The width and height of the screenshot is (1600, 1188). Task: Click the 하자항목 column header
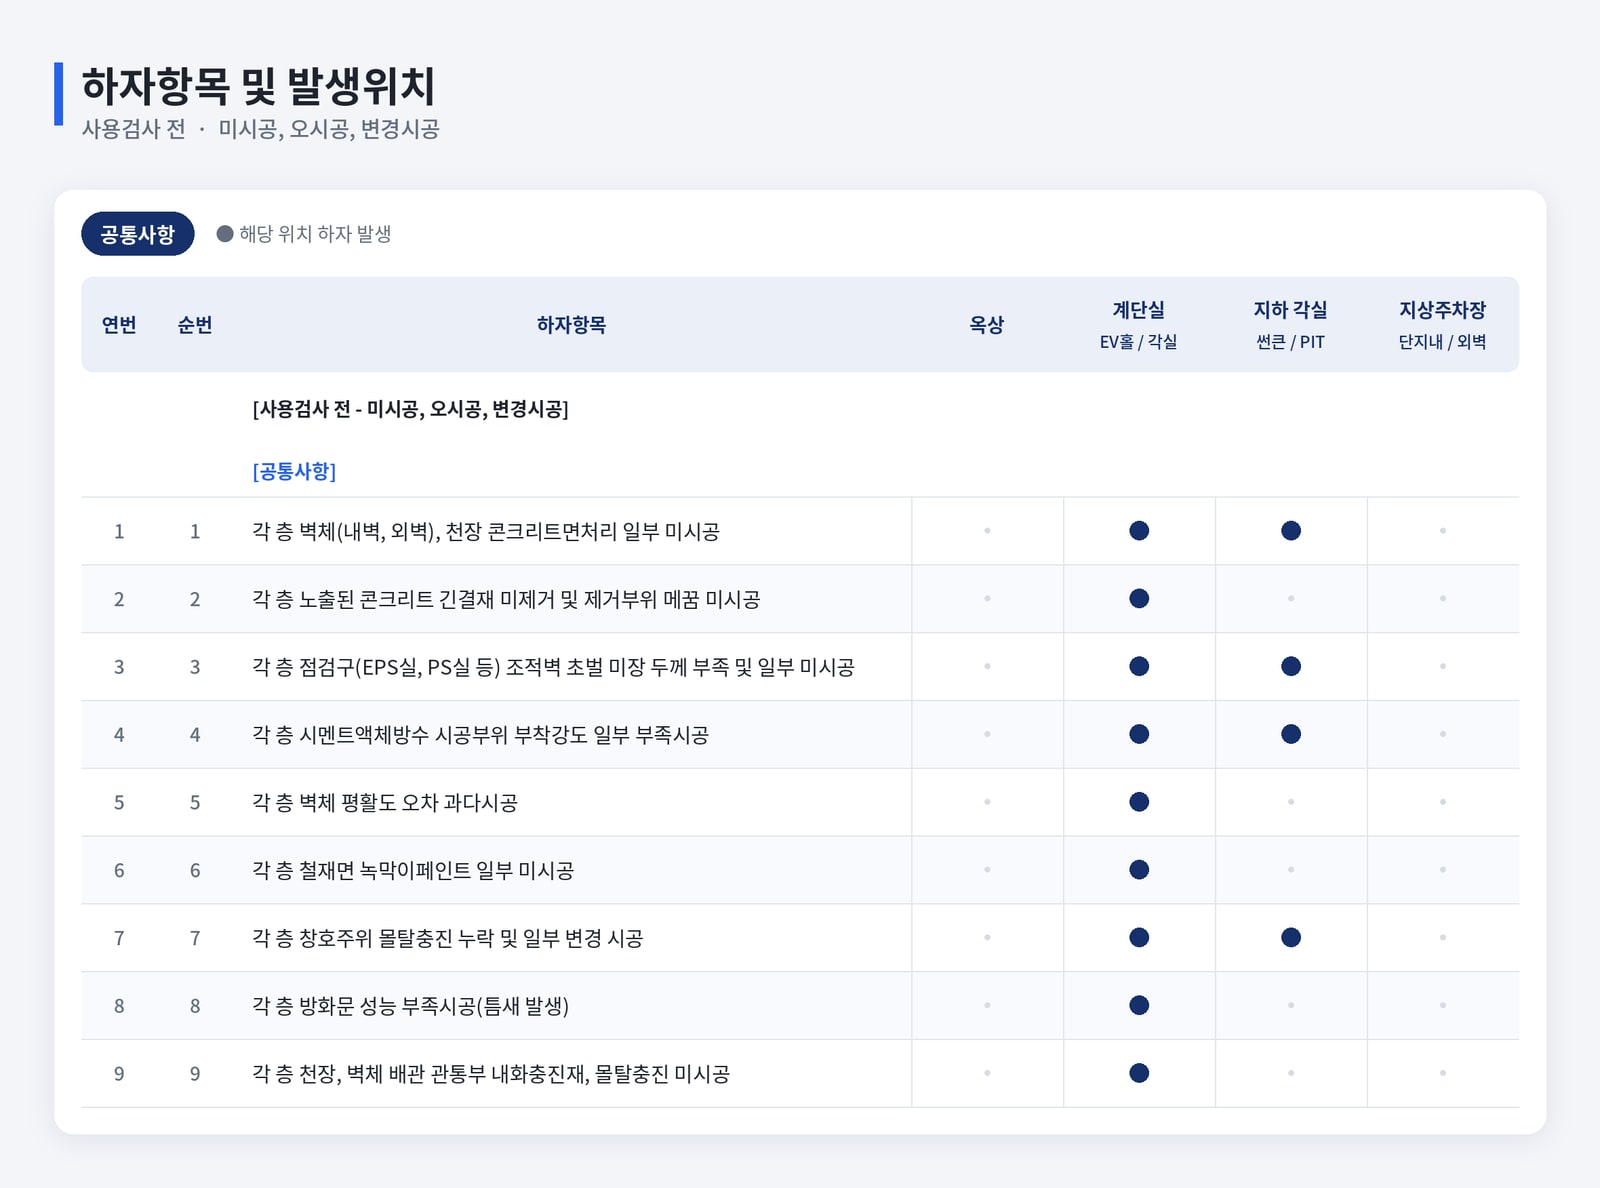571,325
